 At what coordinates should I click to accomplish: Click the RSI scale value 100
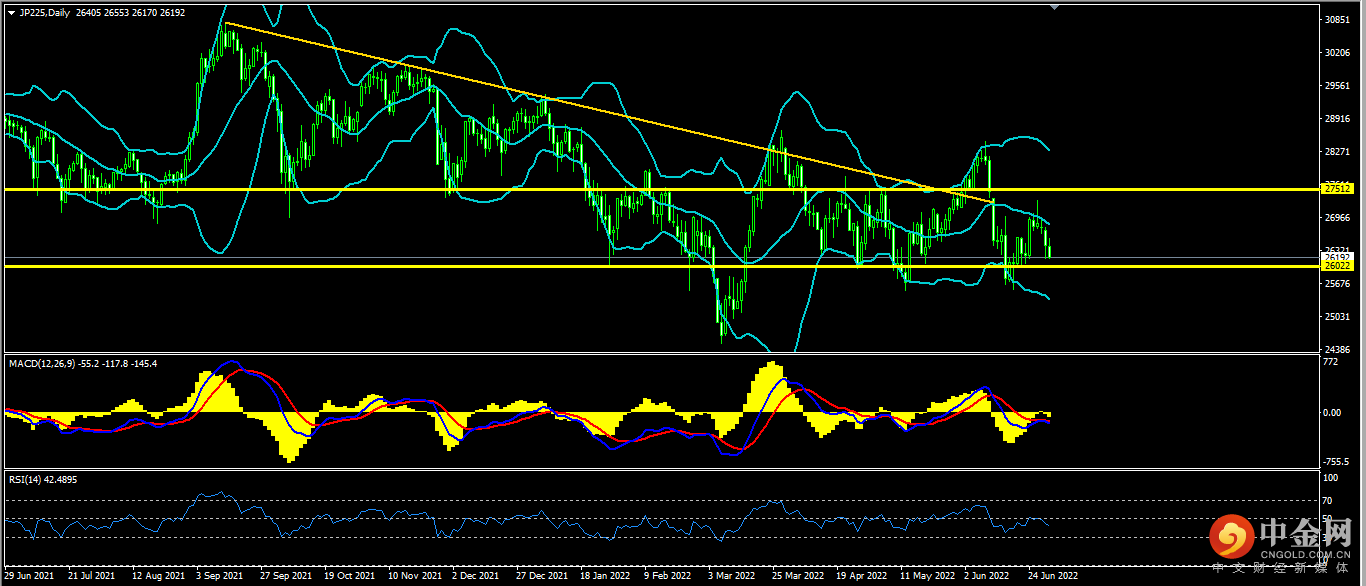(x=1331, y=476)
